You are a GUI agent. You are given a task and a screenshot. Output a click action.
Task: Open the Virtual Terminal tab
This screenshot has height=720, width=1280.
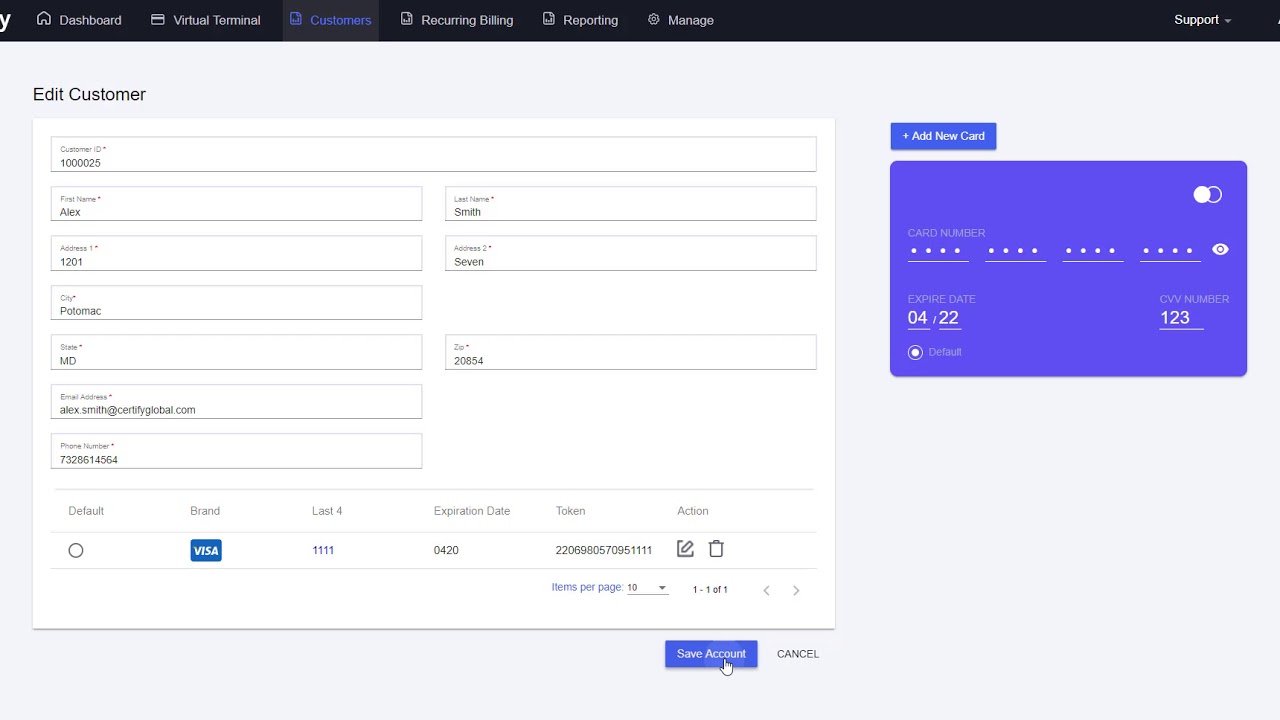[x=206, y=20]
